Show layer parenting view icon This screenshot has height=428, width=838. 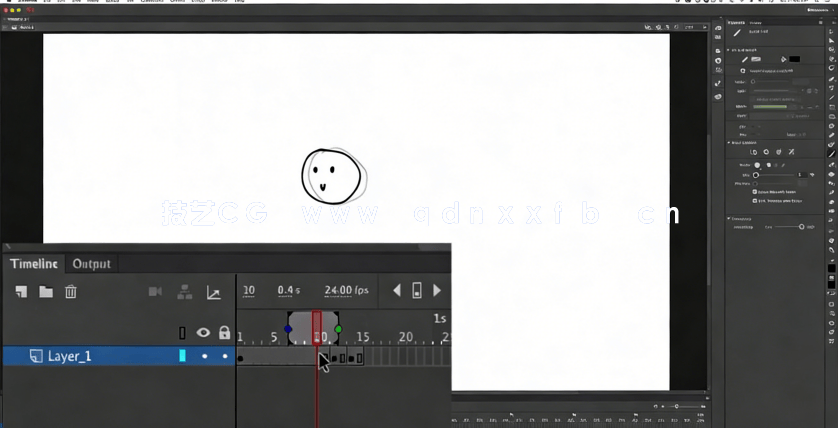coord(184,292)
